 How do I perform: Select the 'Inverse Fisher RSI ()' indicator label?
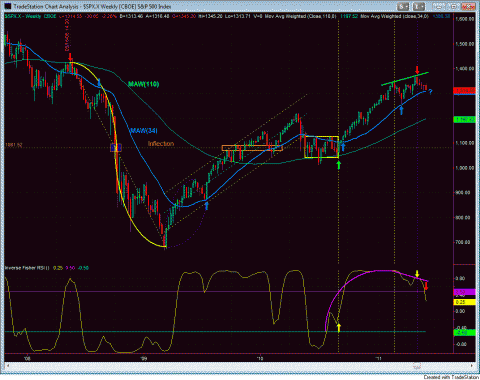(27, 268)
